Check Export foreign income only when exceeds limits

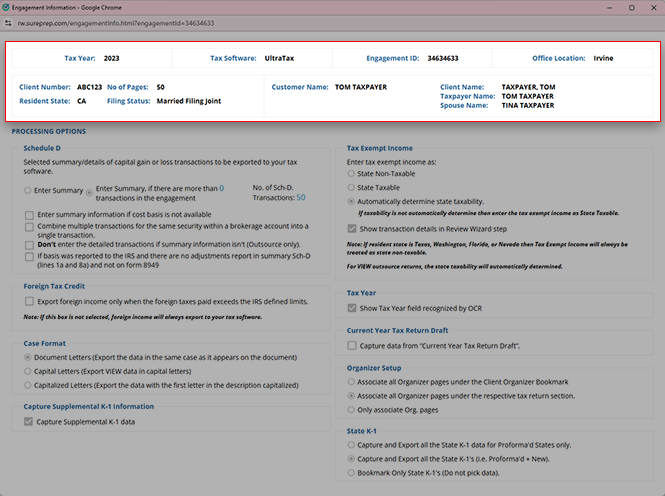point(29,301)
